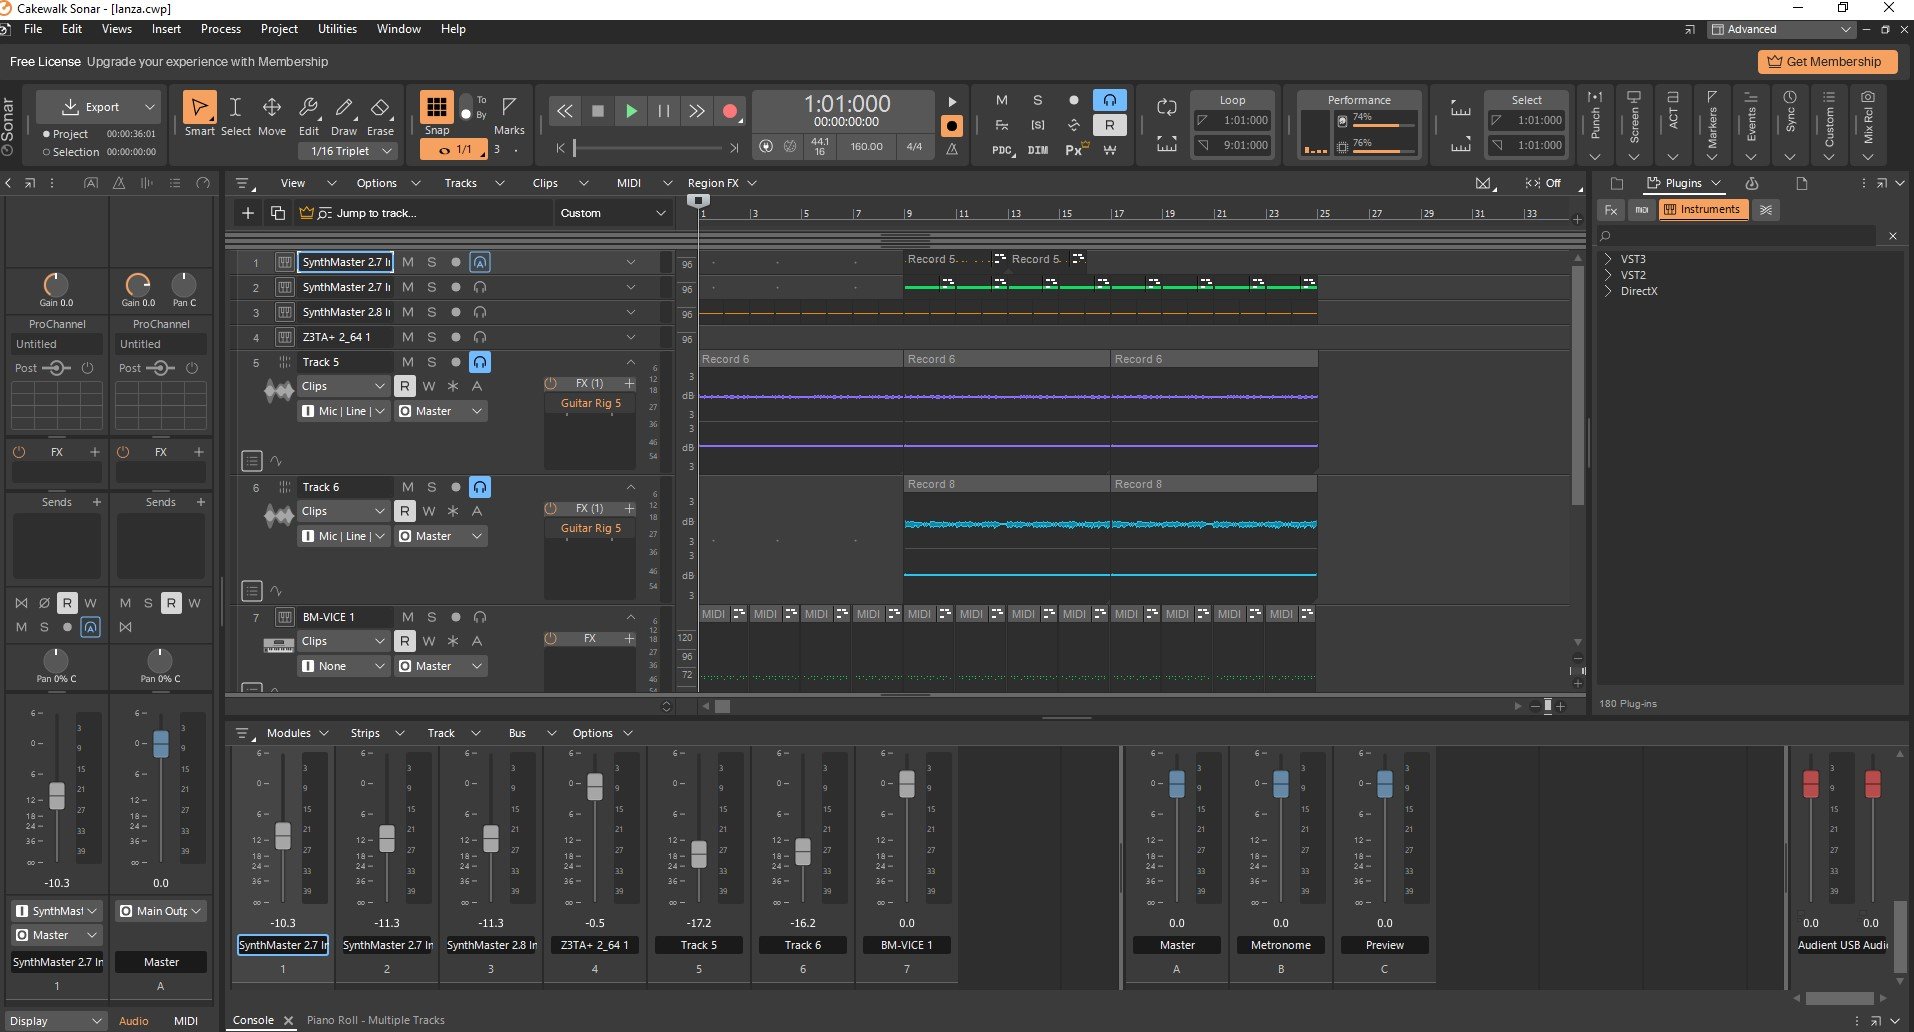Select the Draw tool
The image size is (1914, 1032).
point(344,114)
